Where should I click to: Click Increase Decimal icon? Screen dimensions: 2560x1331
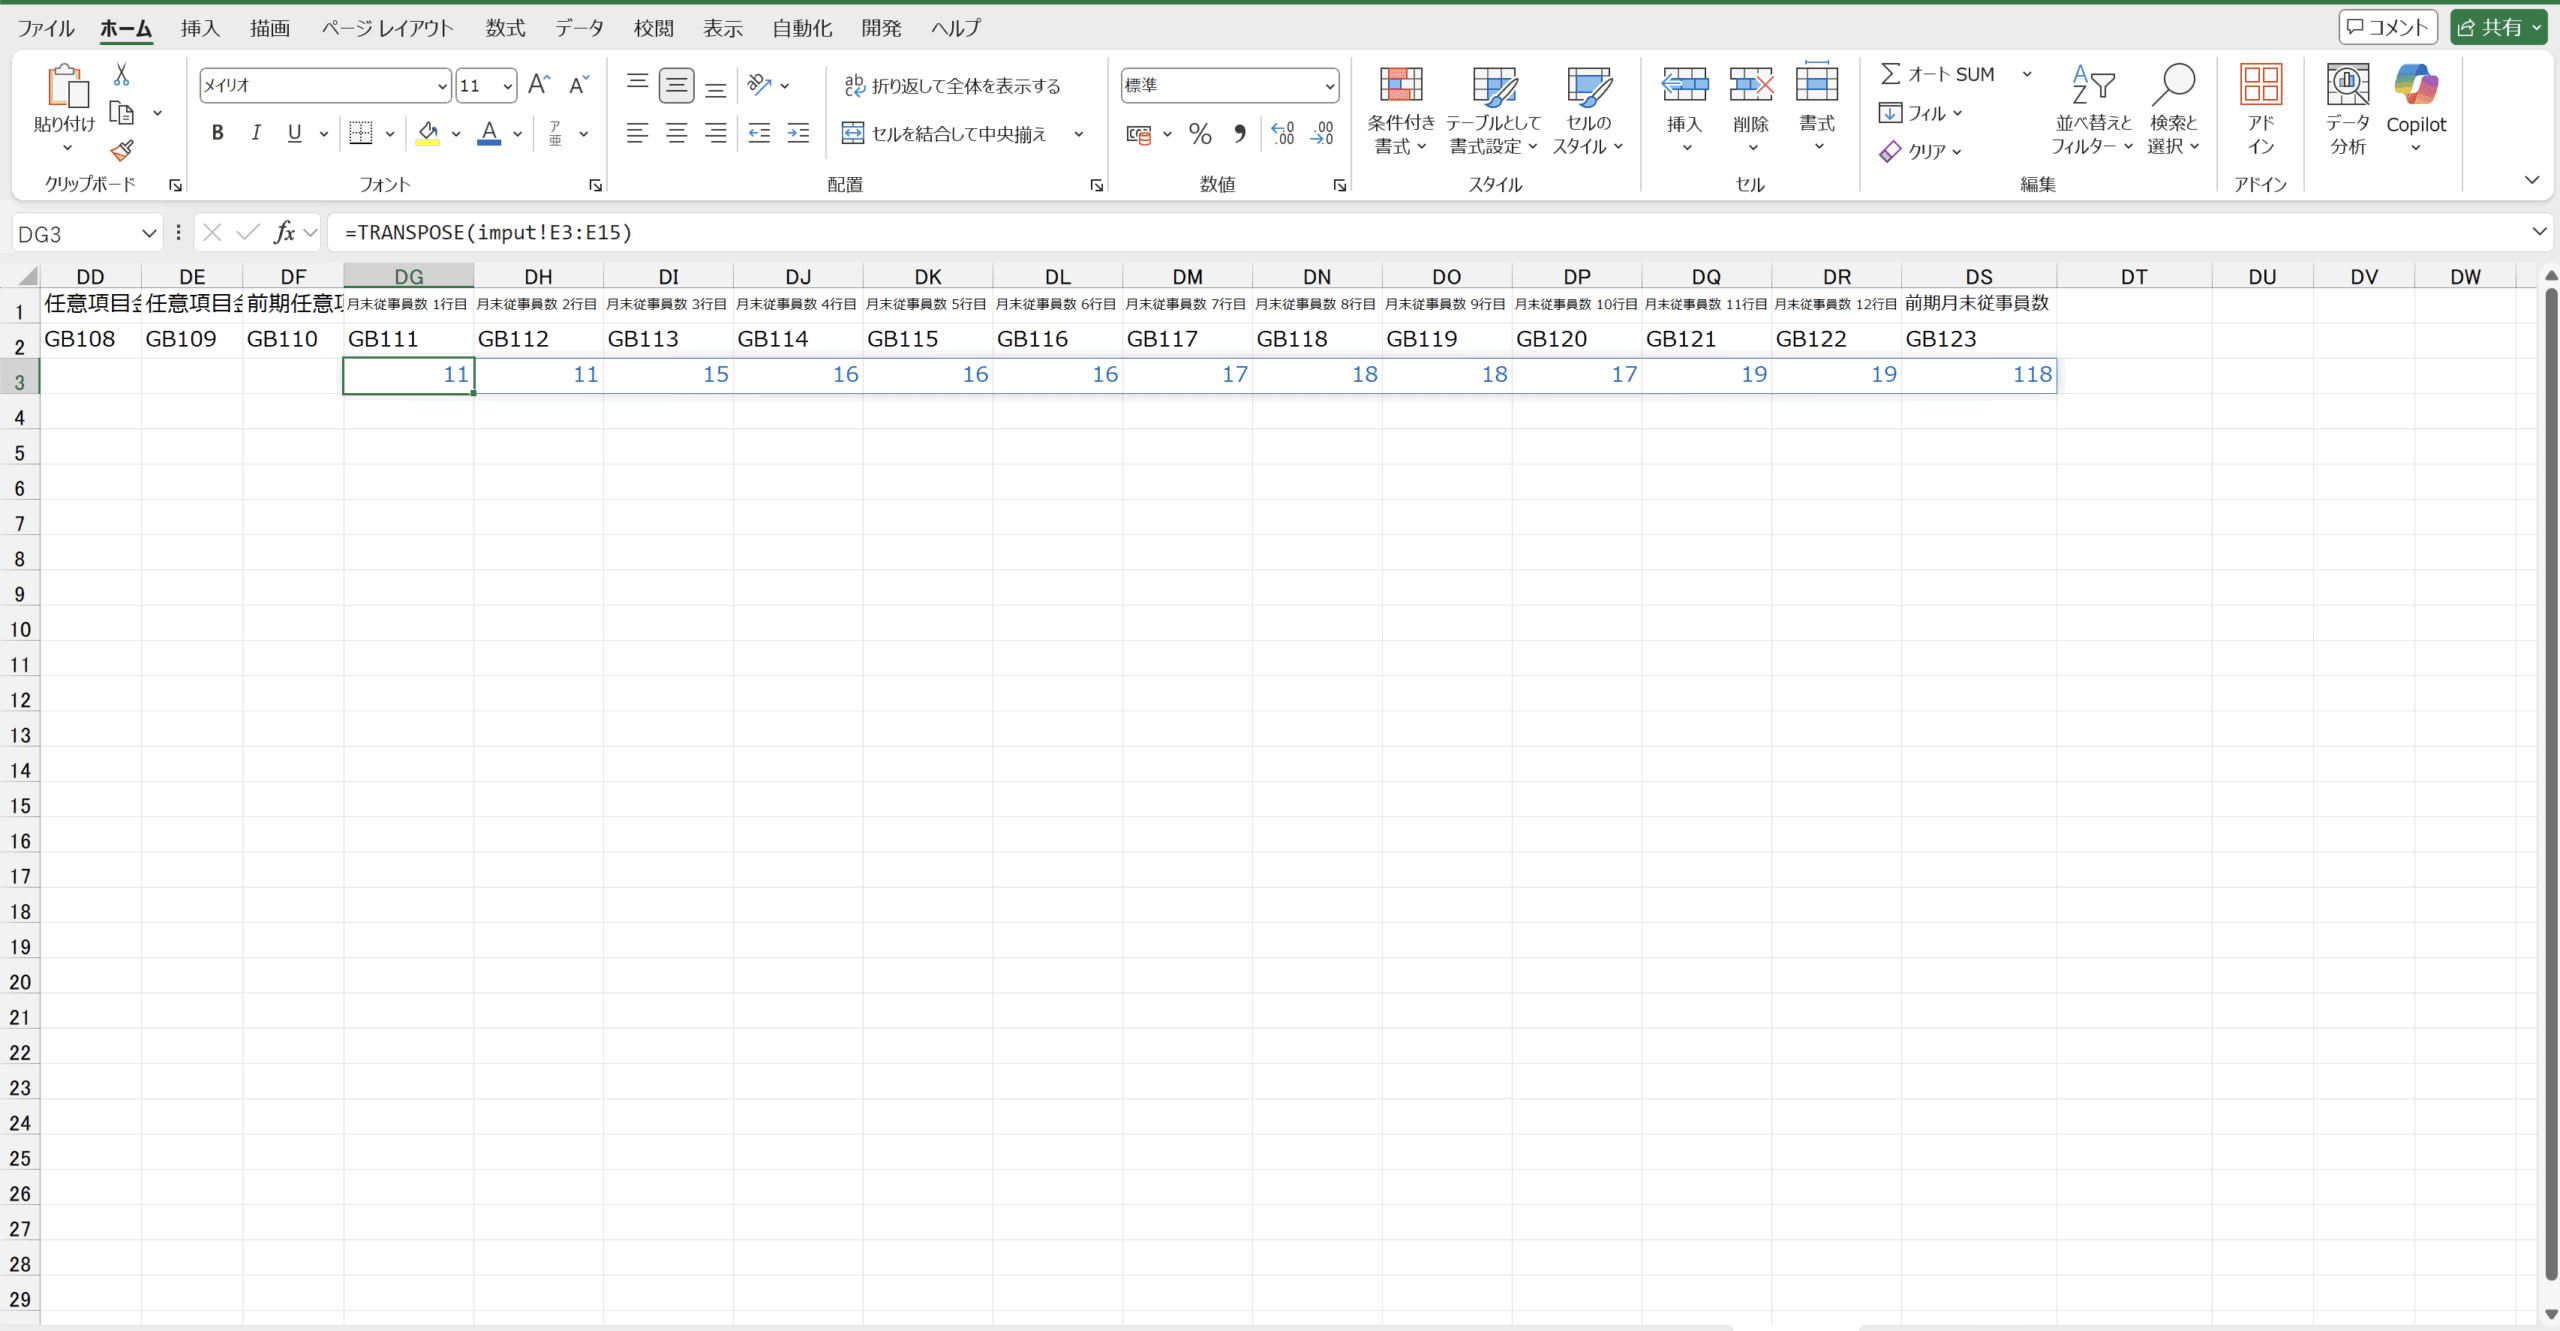click(x=1283, y=133)
